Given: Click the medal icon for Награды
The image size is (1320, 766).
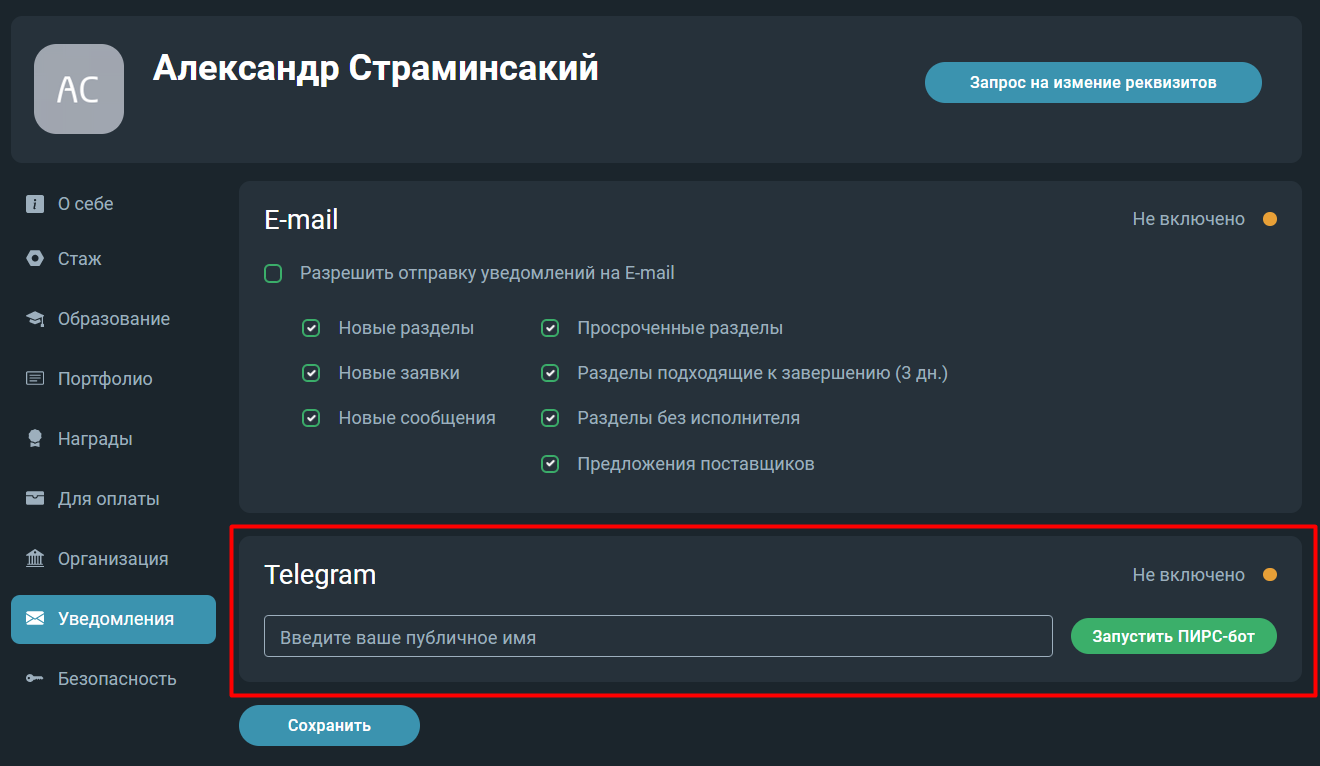Looking at the screenshot, I should 35,439.
